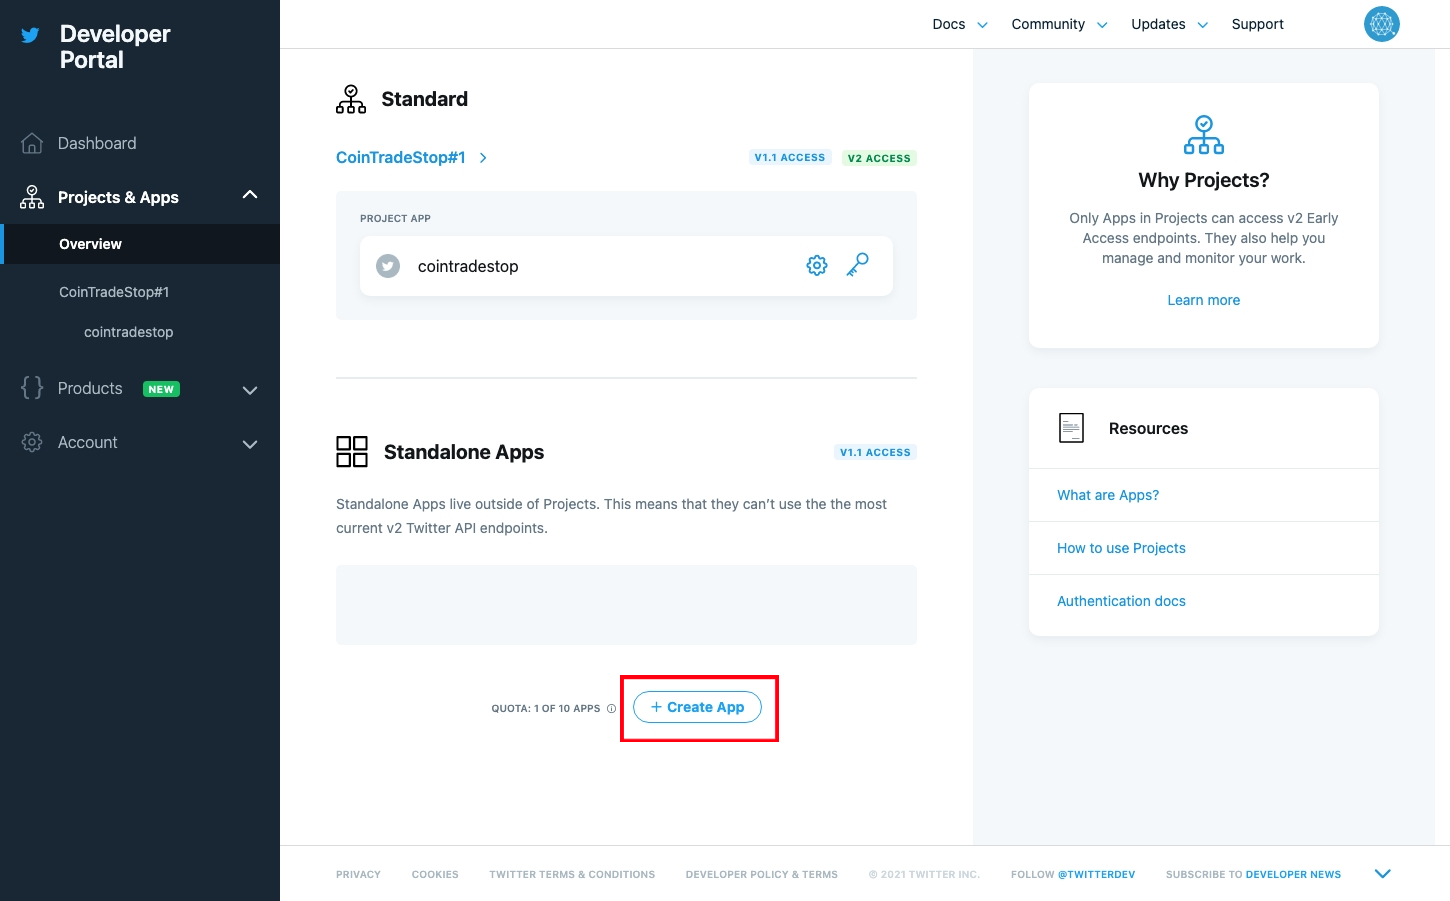Click the NEW badge beside Products

coord(161,389)
